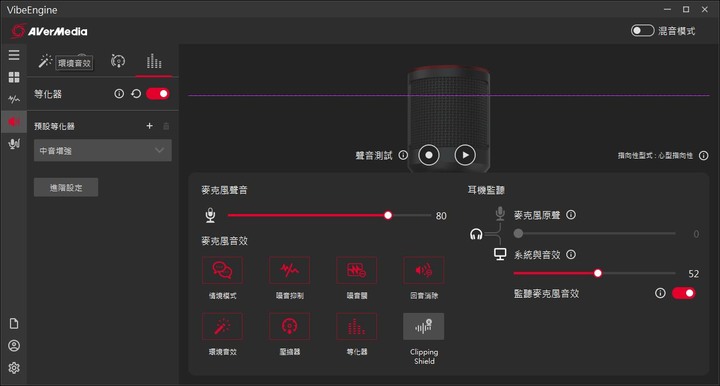Turn off 監聽麥克風音效 toggle
The width and height of the screenshot is (720, 386).
pyautogui.click(x=684, y=293)
